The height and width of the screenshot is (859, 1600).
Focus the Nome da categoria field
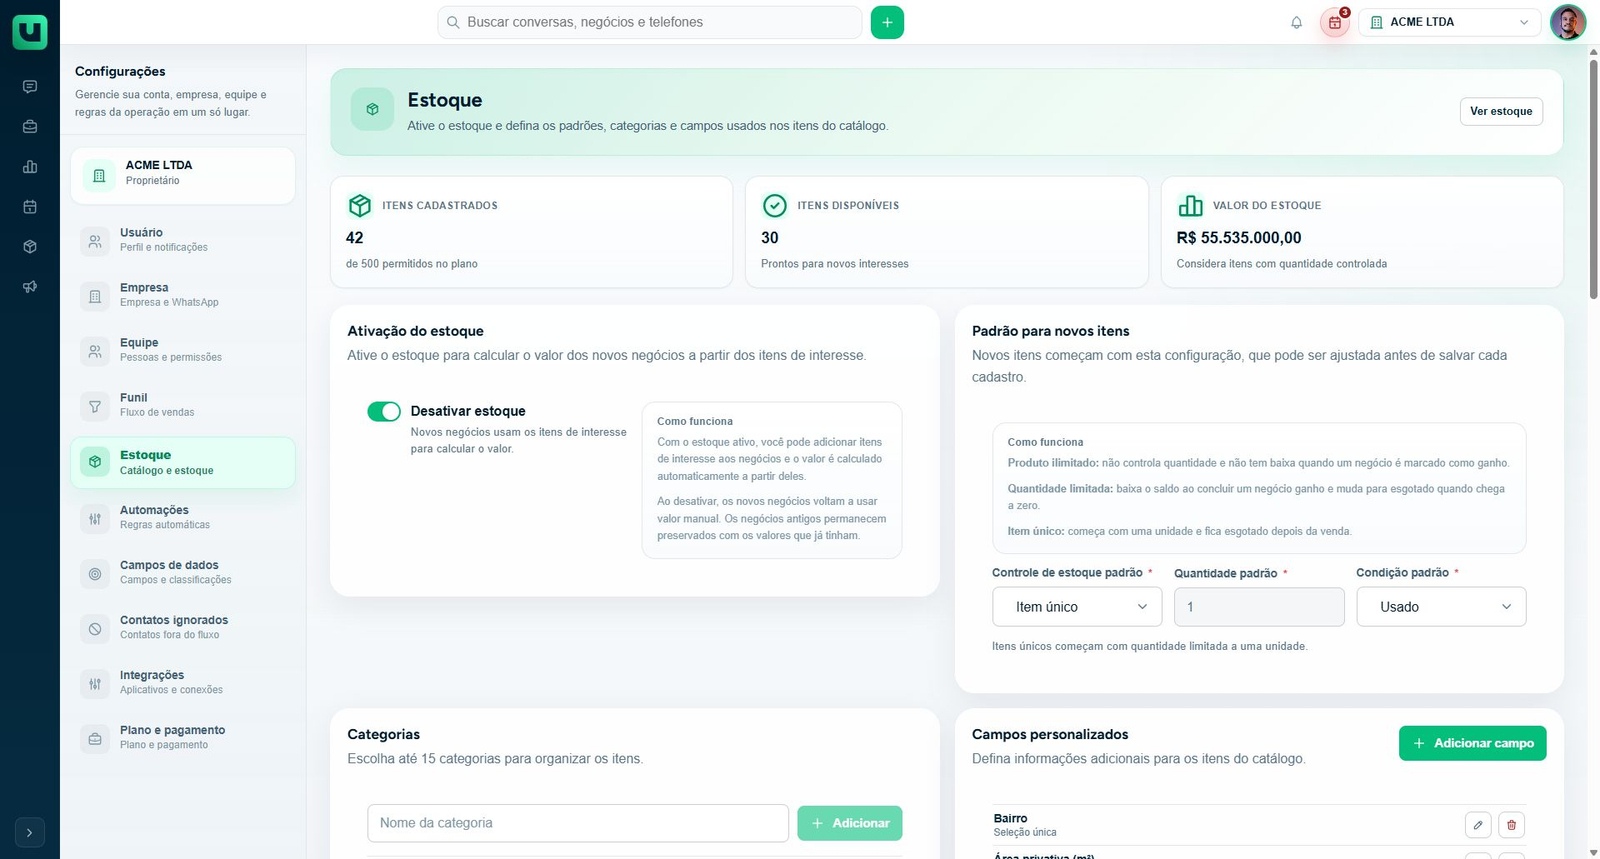coord(578,823)
